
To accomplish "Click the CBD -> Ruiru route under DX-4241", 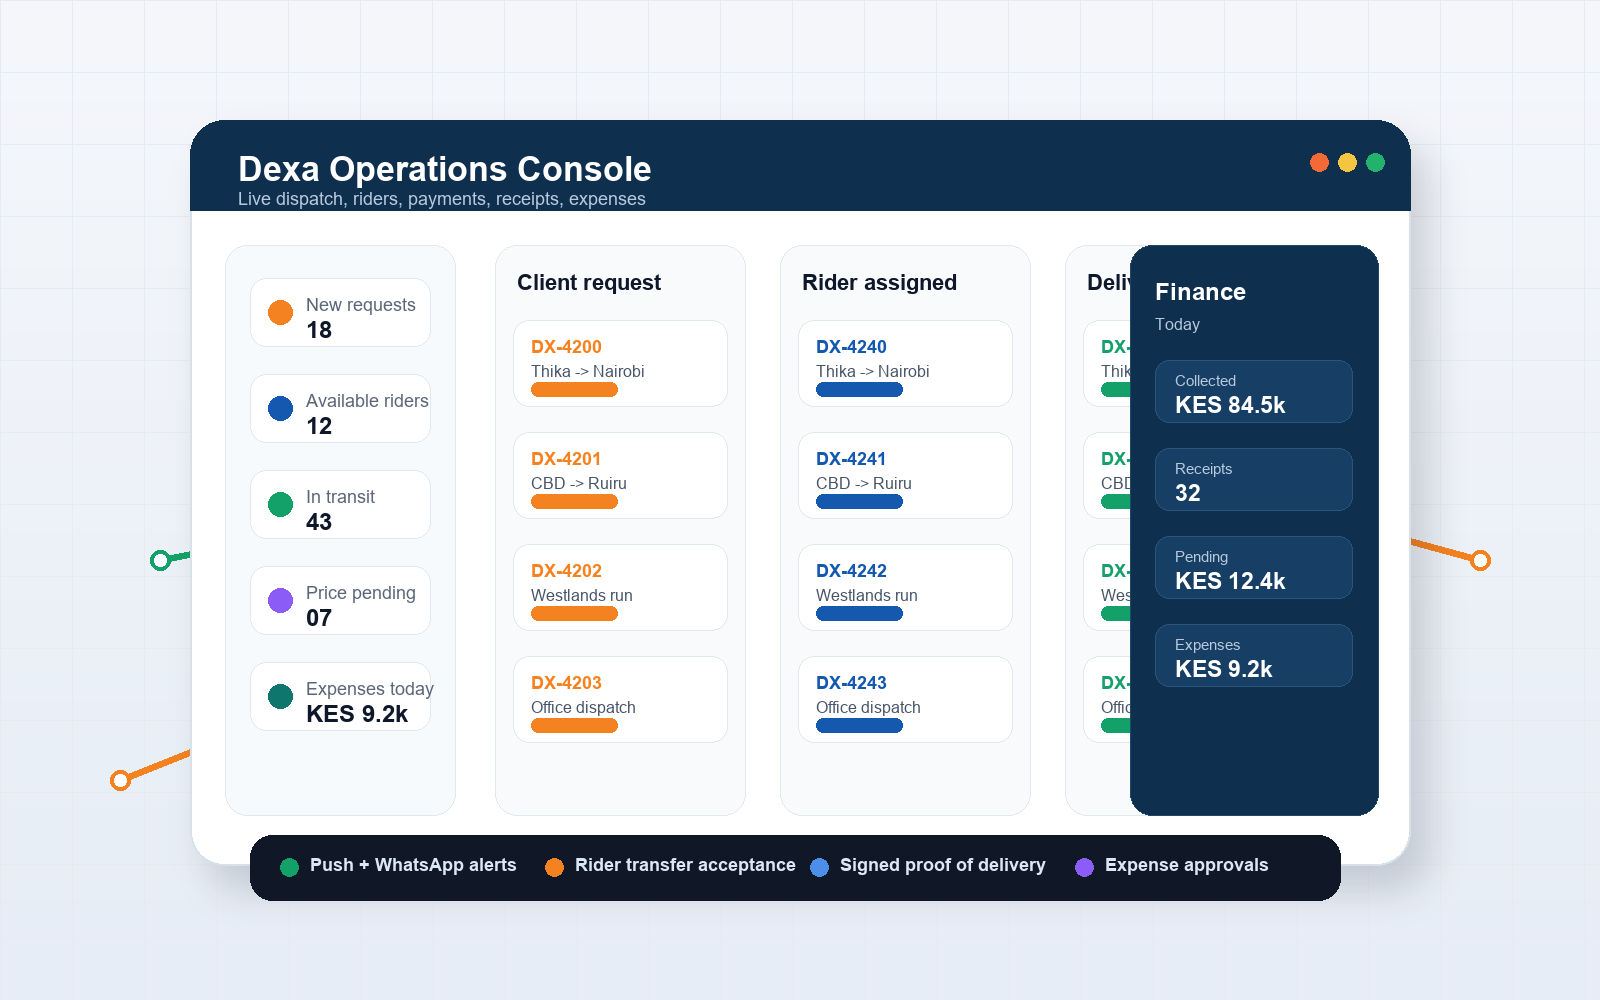I will (x=864, y=483).
